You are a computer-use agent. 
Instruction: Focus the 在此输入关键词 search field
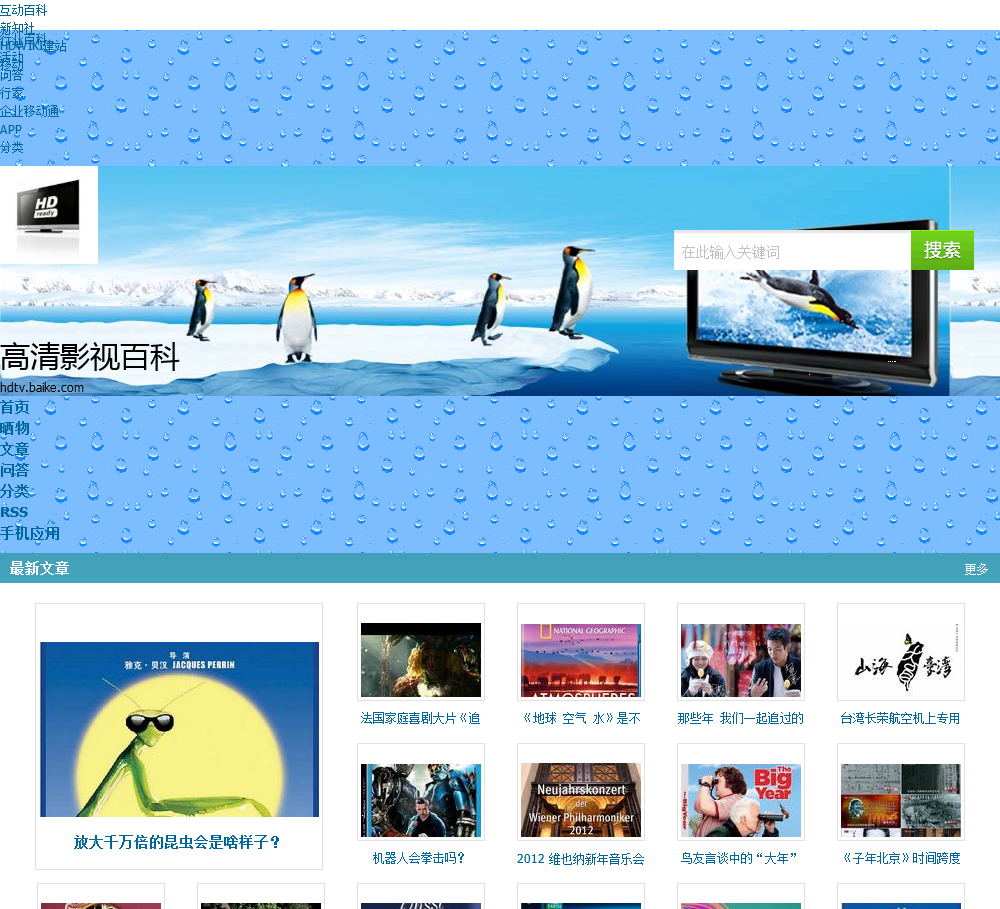click(792, 251)
